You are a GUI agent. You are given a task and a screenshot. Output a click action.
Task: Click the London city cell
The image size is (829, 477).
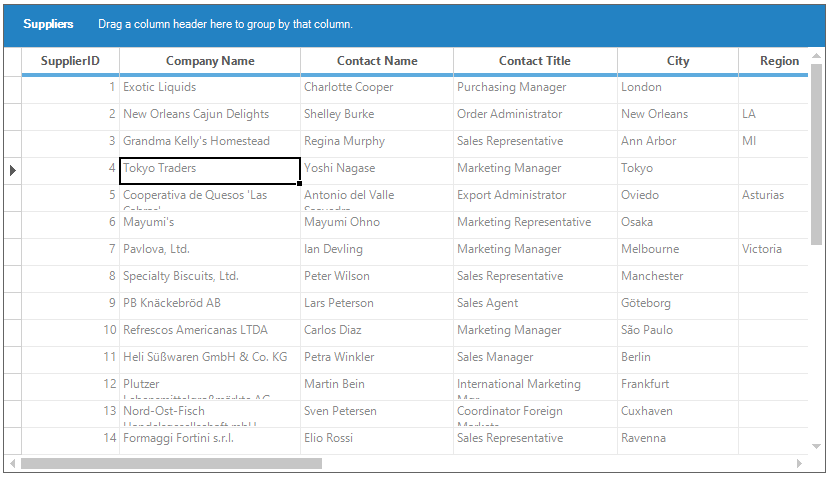coord(678,90)
